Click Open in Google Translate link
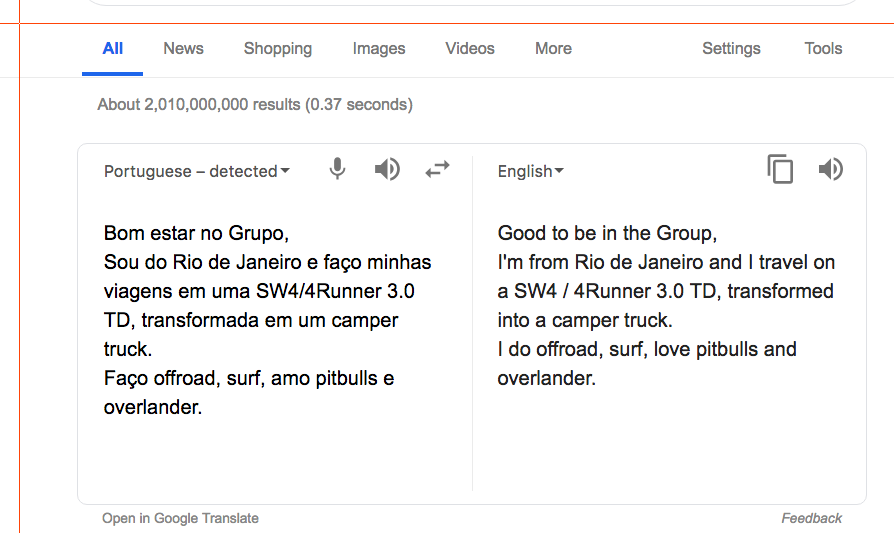The width and height of the screenshot is (894, 533). (x=180, y=518)
